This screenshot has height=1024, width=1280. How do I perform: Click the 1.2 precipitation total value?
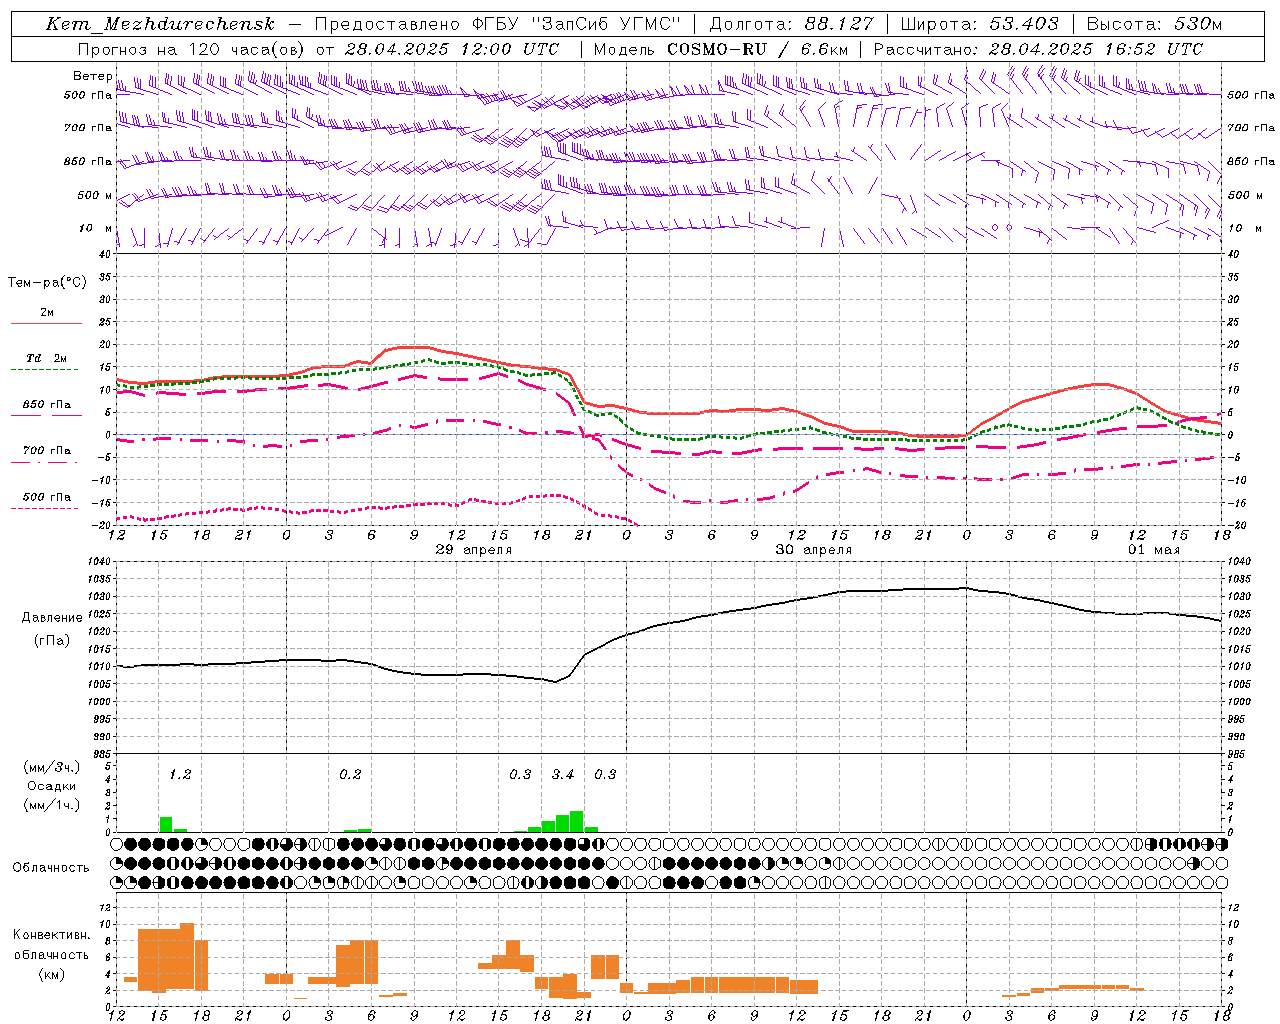pos(180,774)
